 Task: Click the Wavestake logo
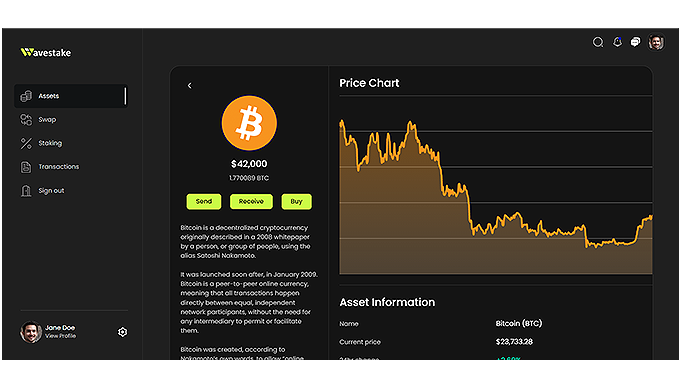coord(46,52)
